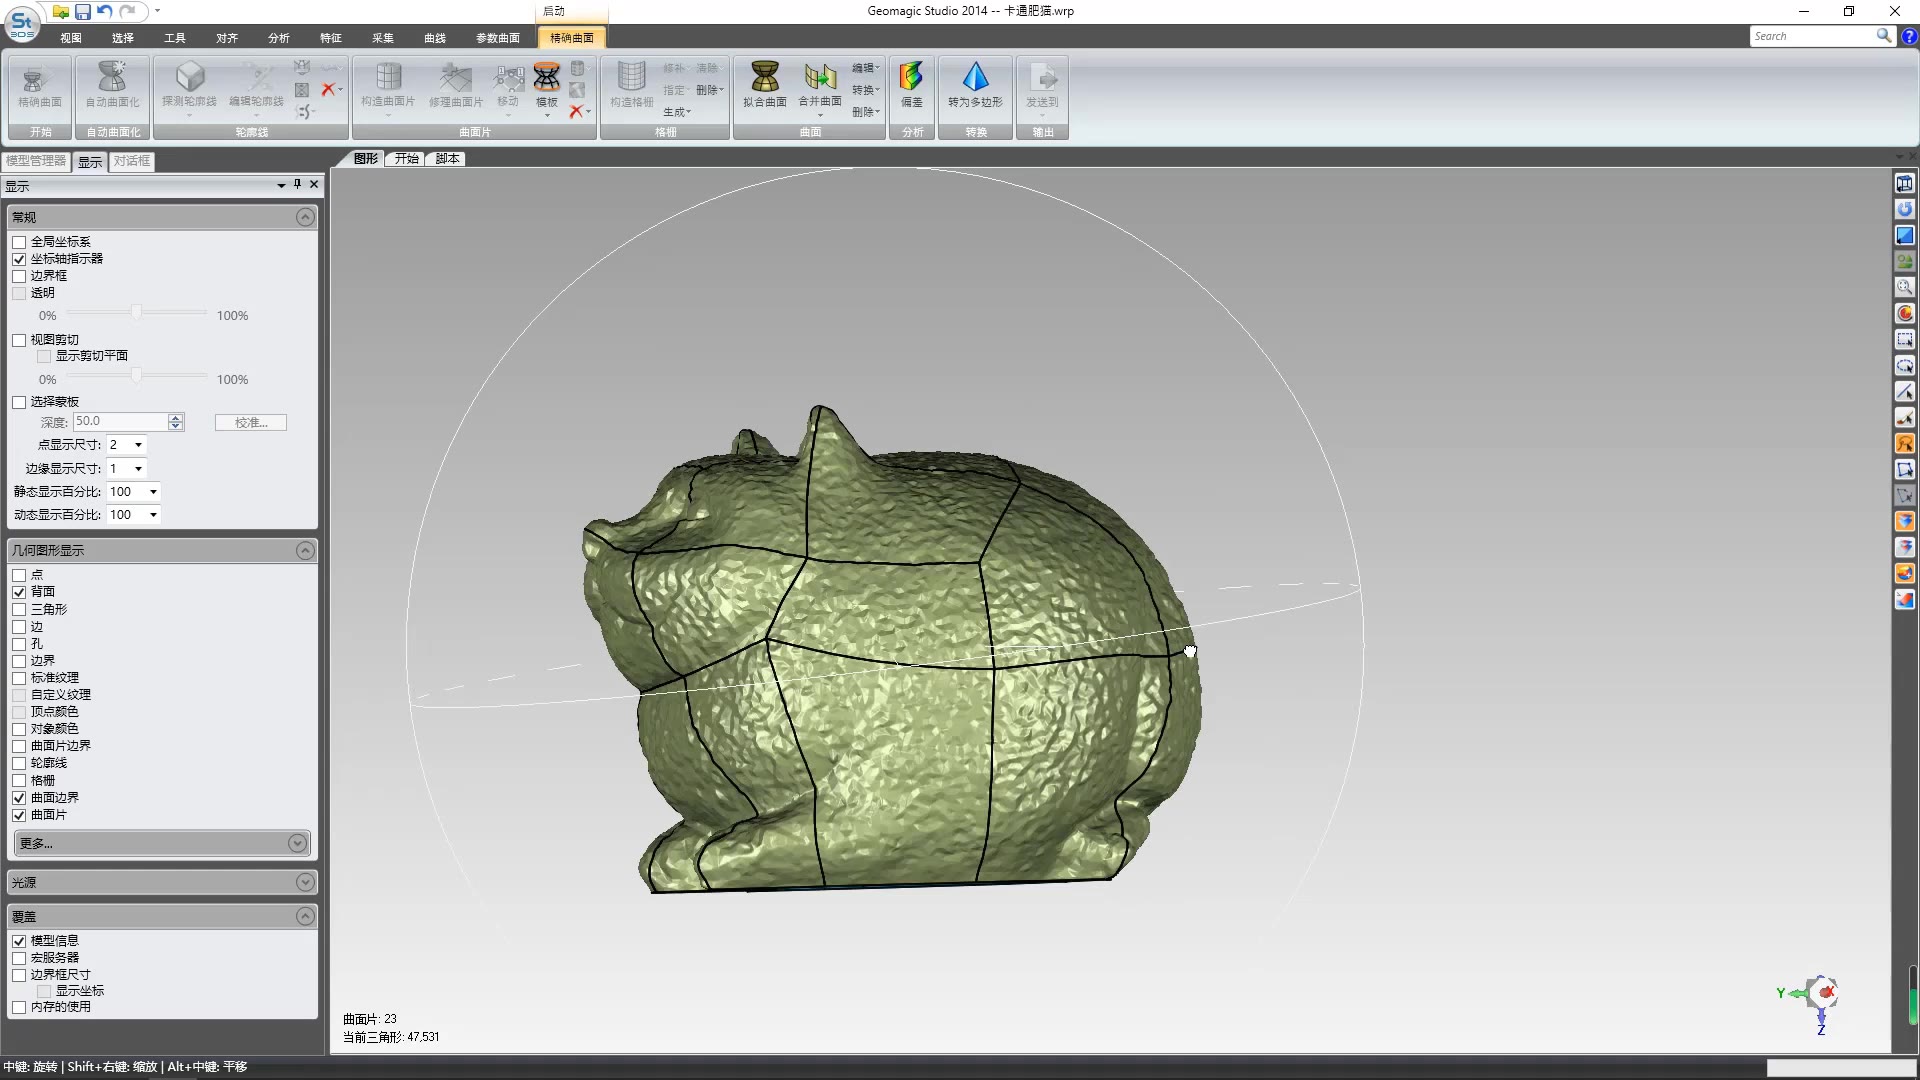This screenshot has width=1920, height=1080.
Task: Select the paintbrush selection tool
Action: 1905,417
